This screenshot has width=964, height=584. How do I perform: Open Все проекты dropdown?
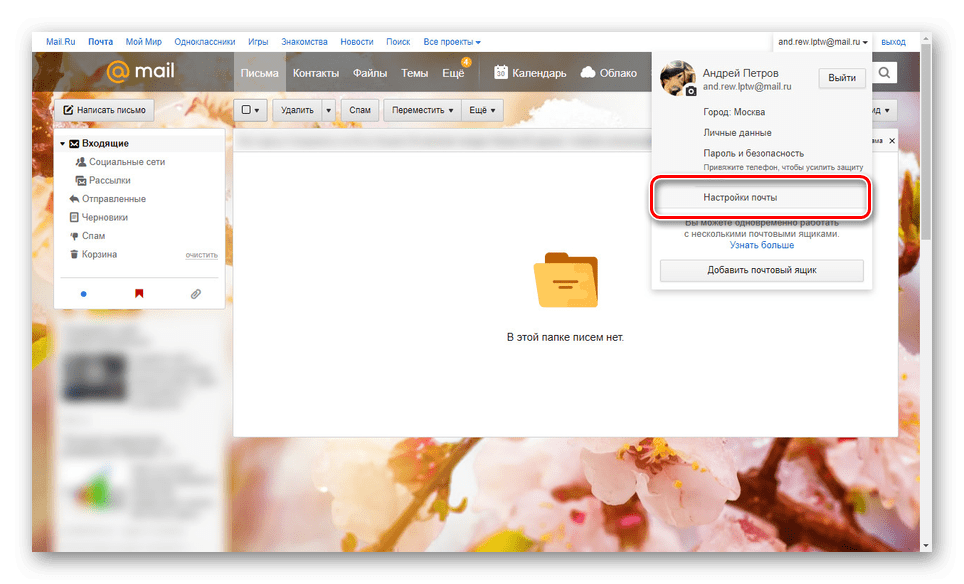452,42
